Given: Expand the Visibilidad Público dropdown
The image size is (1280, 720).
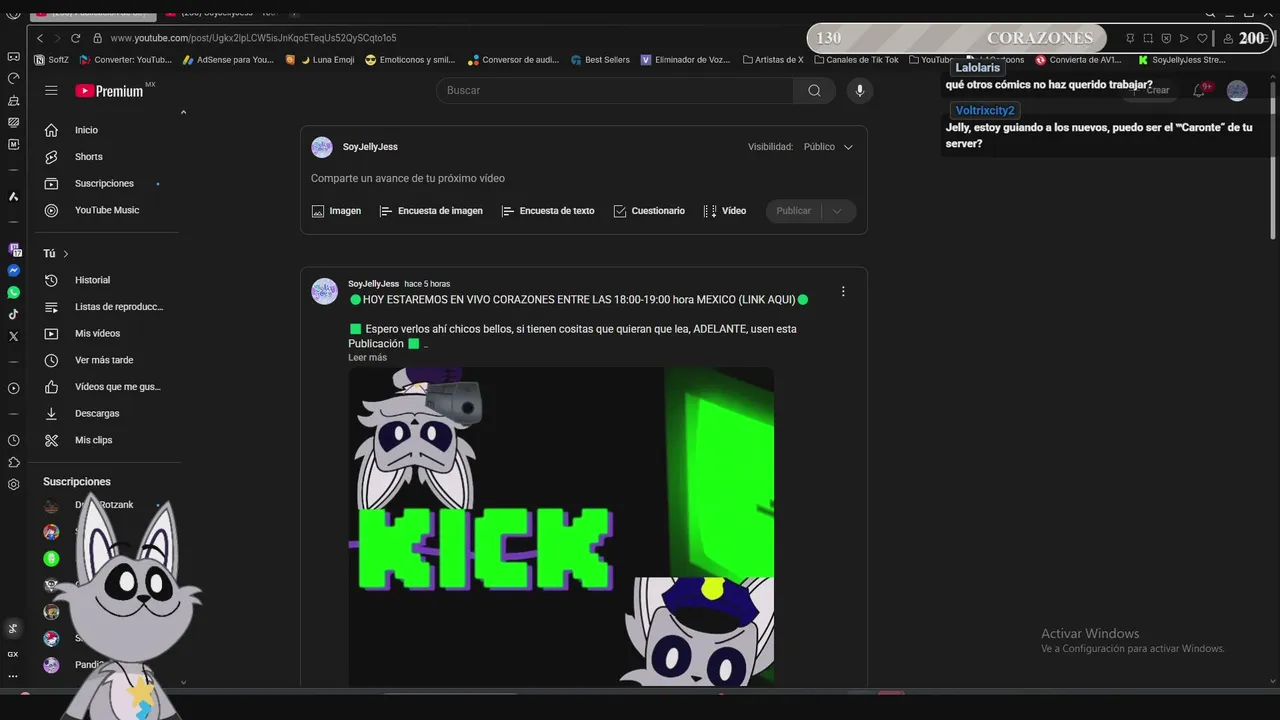Looking at the screenshot, I should (828, 147).
